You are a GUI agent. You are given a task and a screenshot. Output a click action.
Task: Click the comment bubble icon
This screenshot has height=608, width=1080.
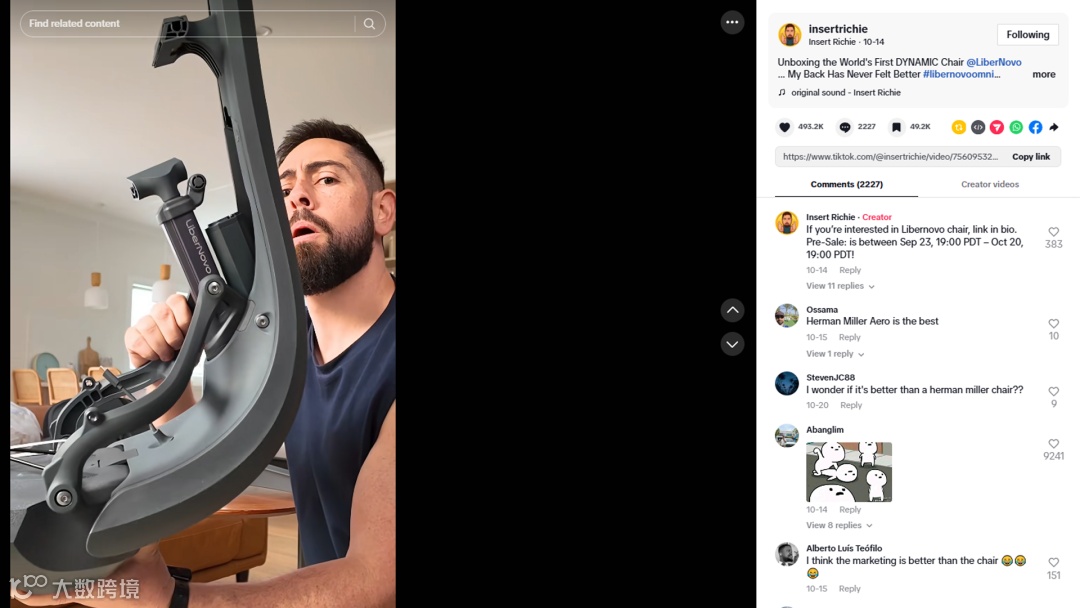[x=844, y=127]
